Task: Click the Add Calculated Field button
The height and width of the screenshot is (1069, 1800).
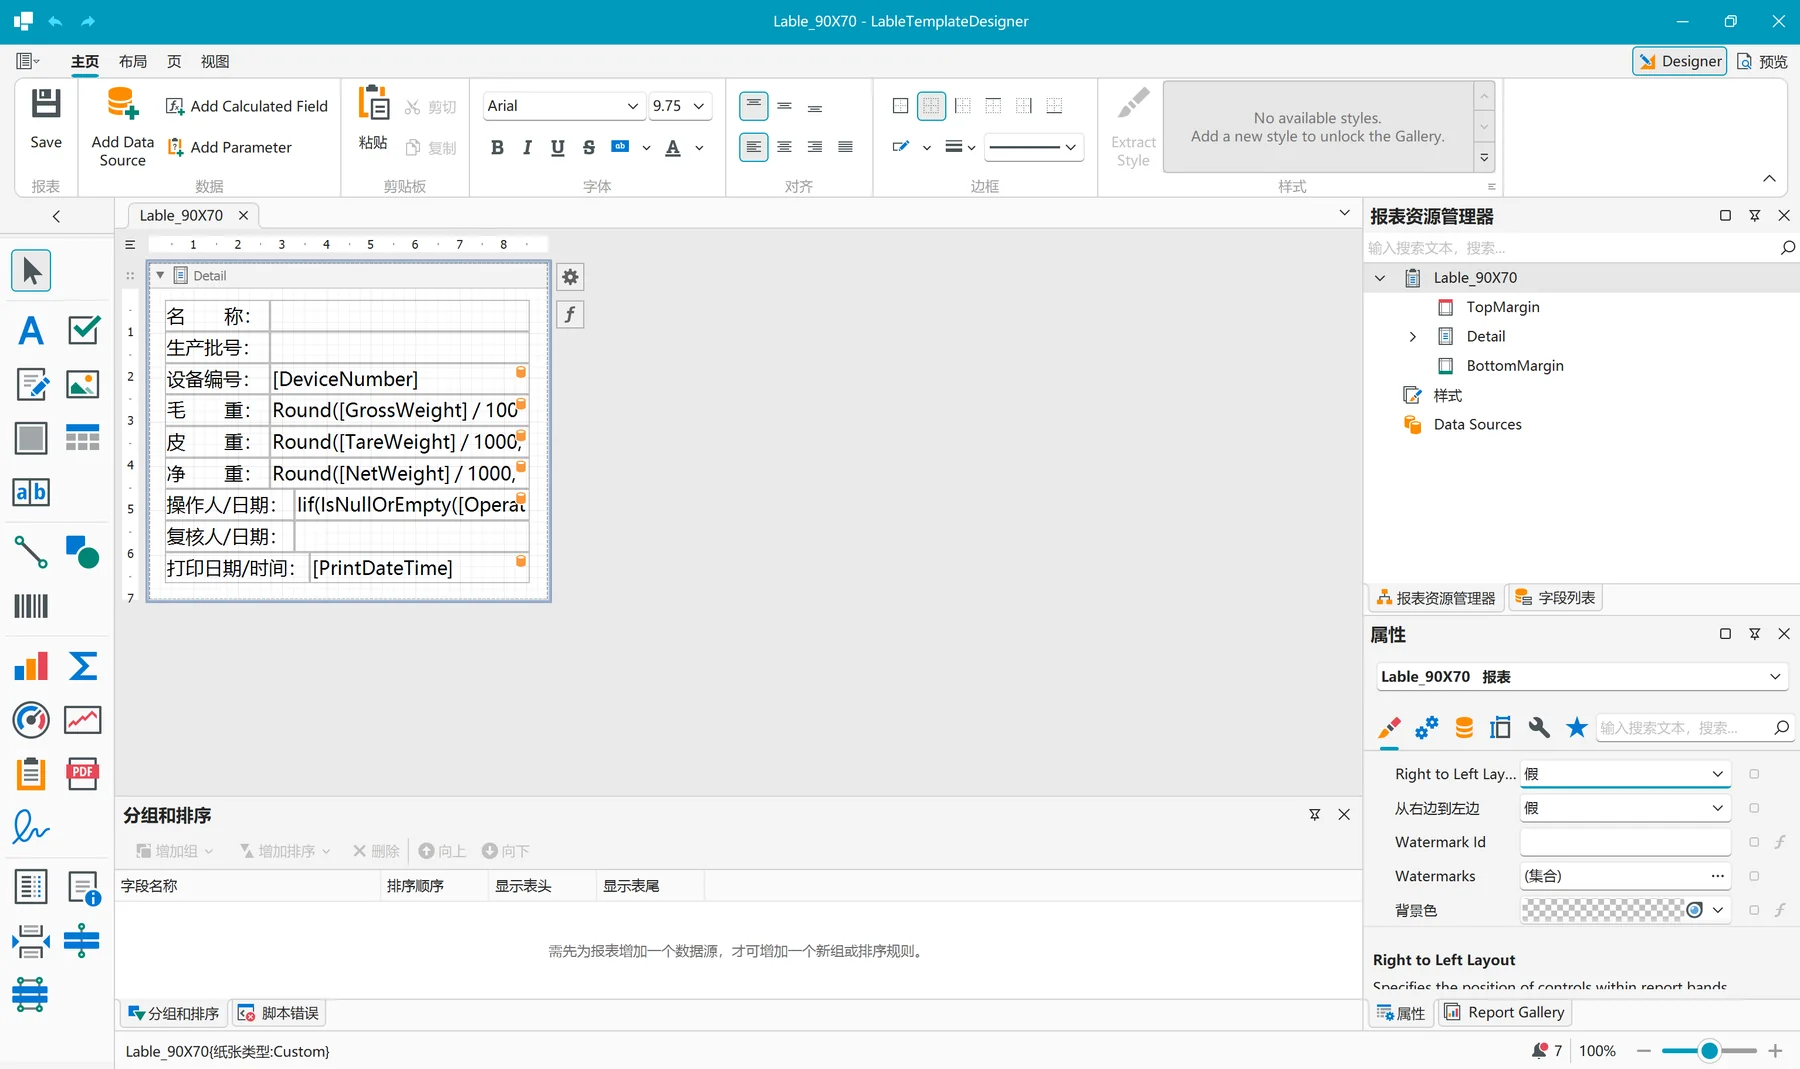Action: click(x=246, y=106)
